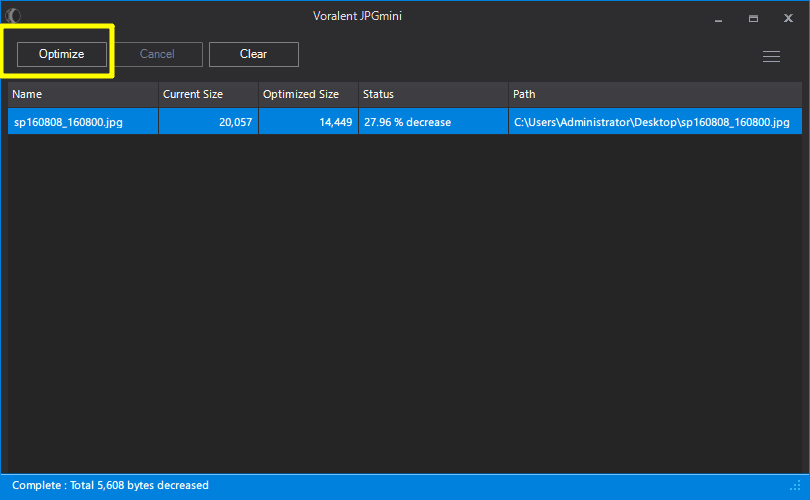Close the Voralent JPGmini window
Screen dimensions: 810x500
pos(788,18)
